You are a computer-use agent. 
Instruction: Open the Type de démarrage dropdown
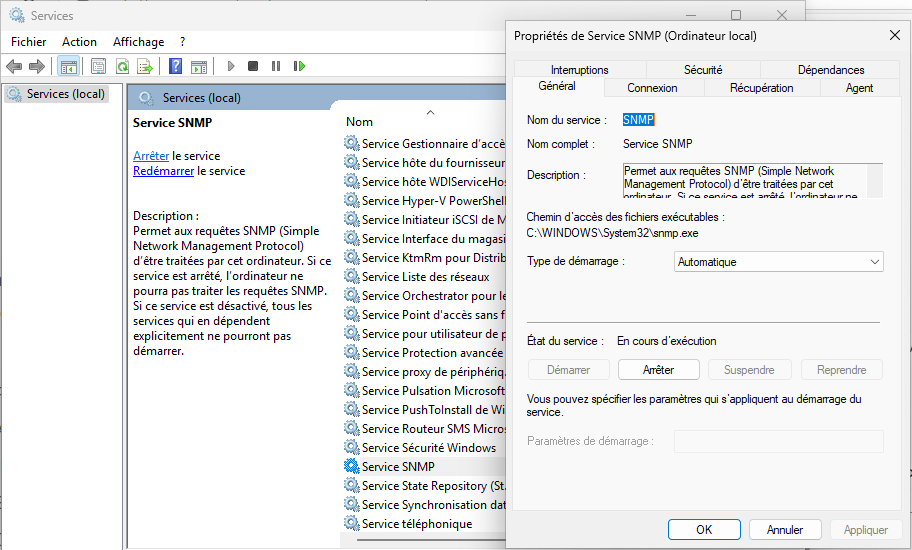tap(779, 262)
